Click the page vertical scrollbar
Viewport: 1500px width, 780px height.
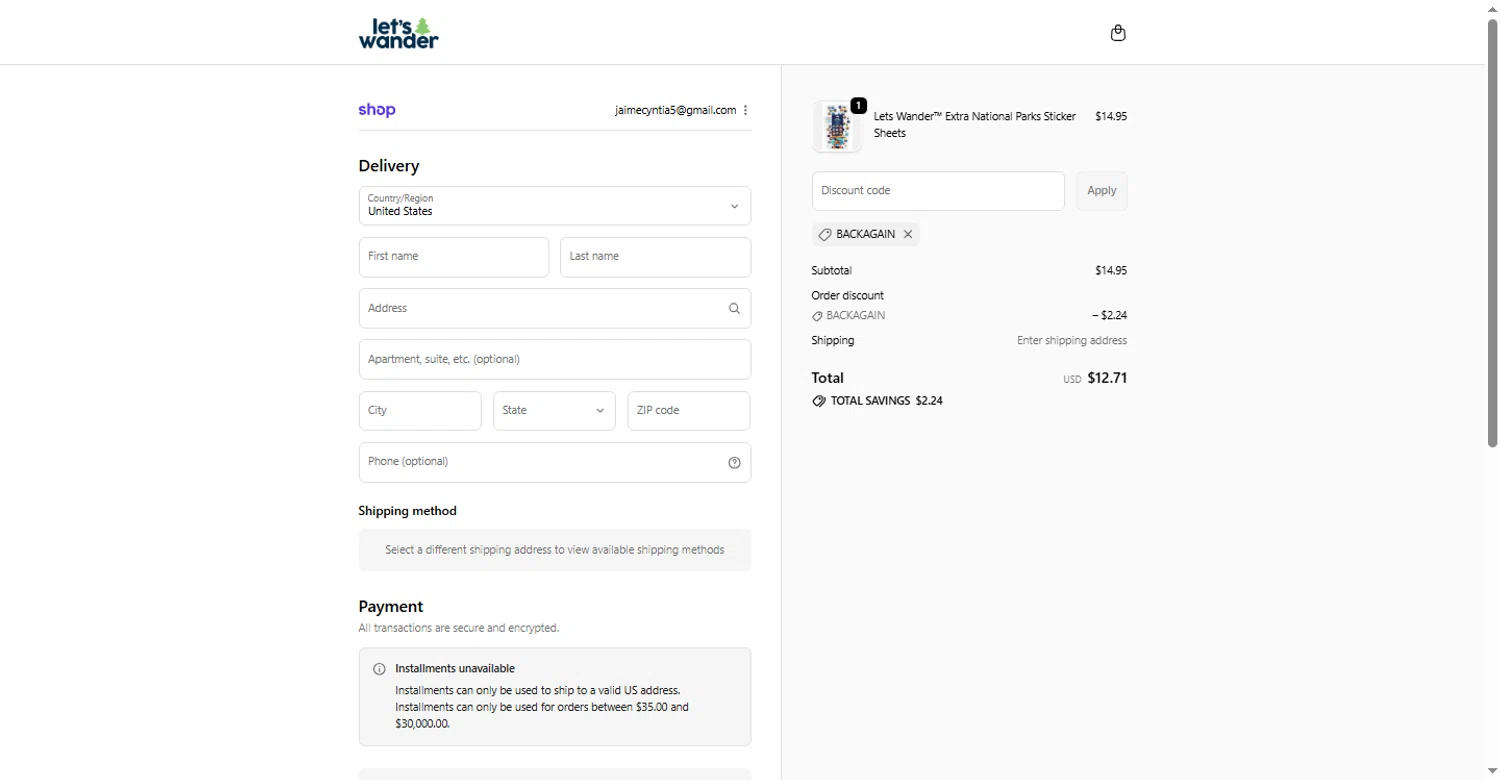coord(1492,232)
